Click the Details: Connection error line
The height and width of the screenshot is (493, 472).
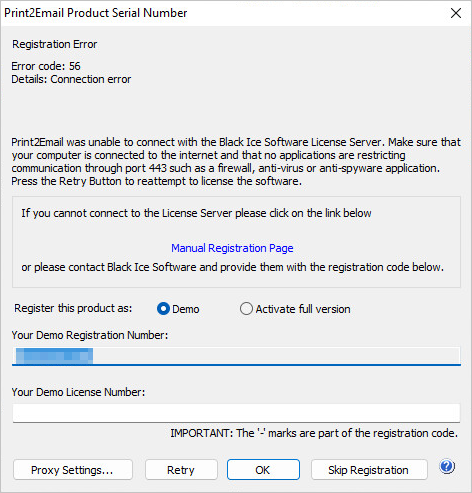click(71, 79)
